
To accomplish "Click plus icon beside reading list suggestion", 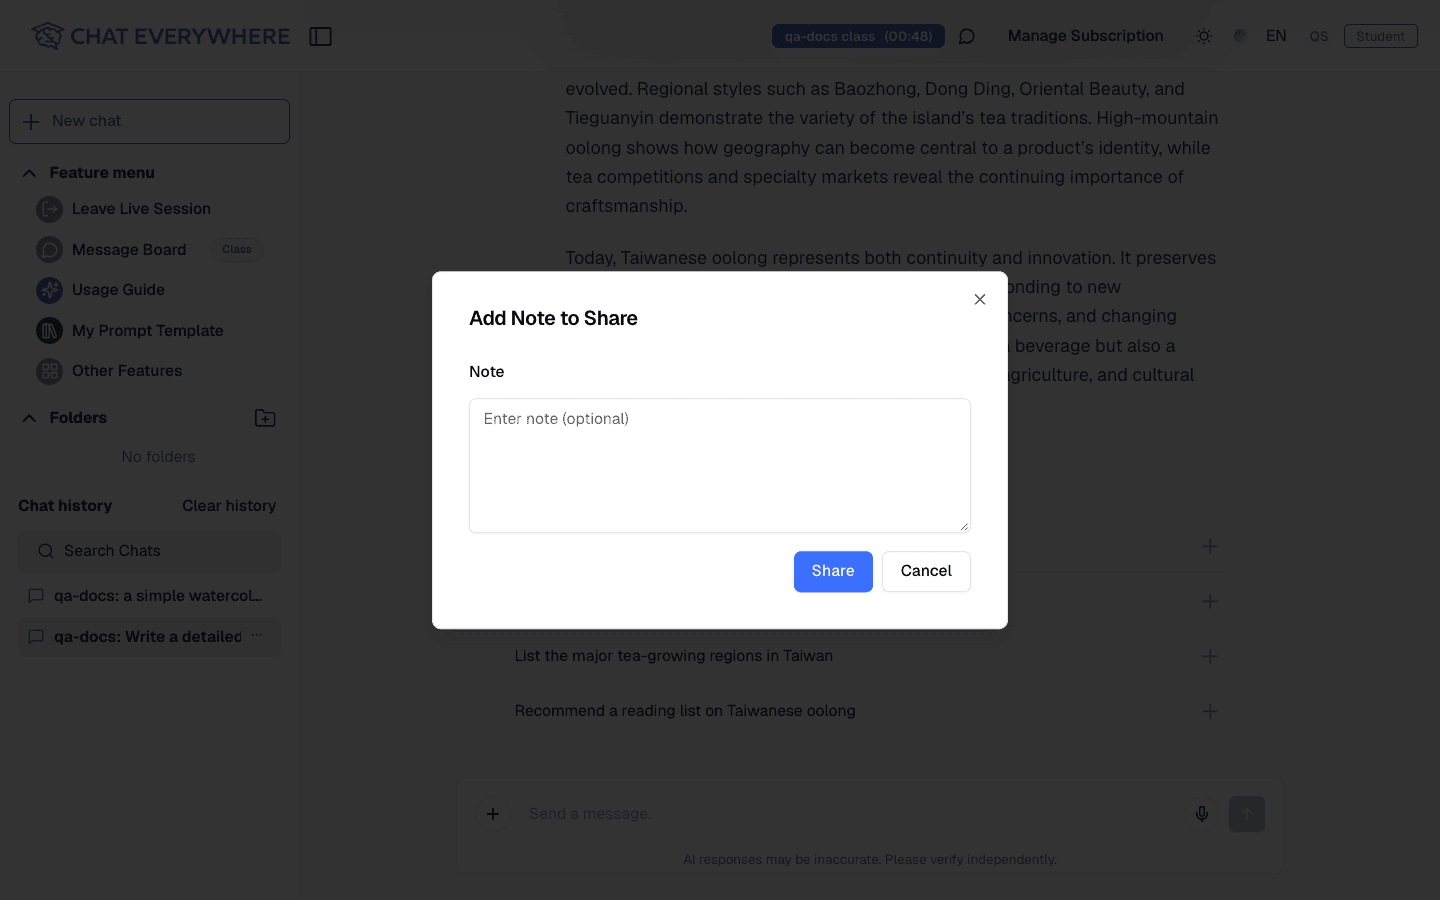I will point(1210,711).
